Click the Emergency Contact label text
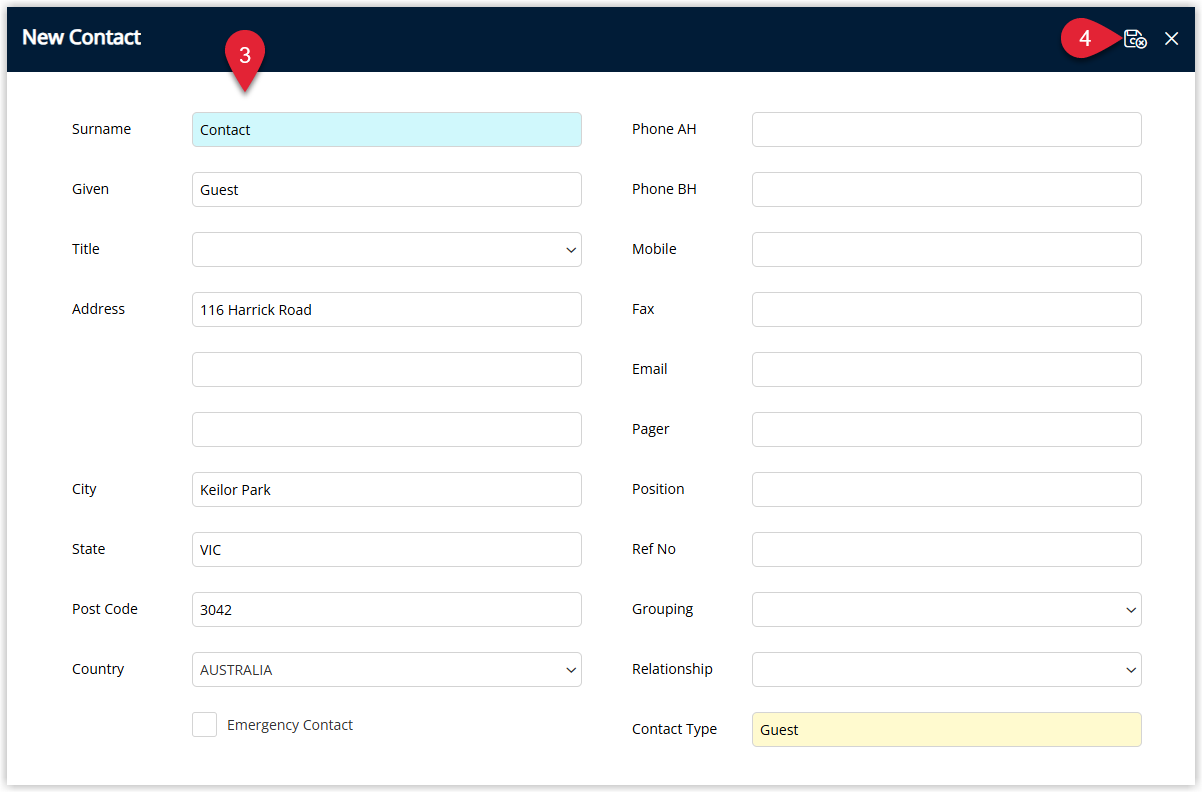The image size is (1203, 793). [x=290, y=725]
